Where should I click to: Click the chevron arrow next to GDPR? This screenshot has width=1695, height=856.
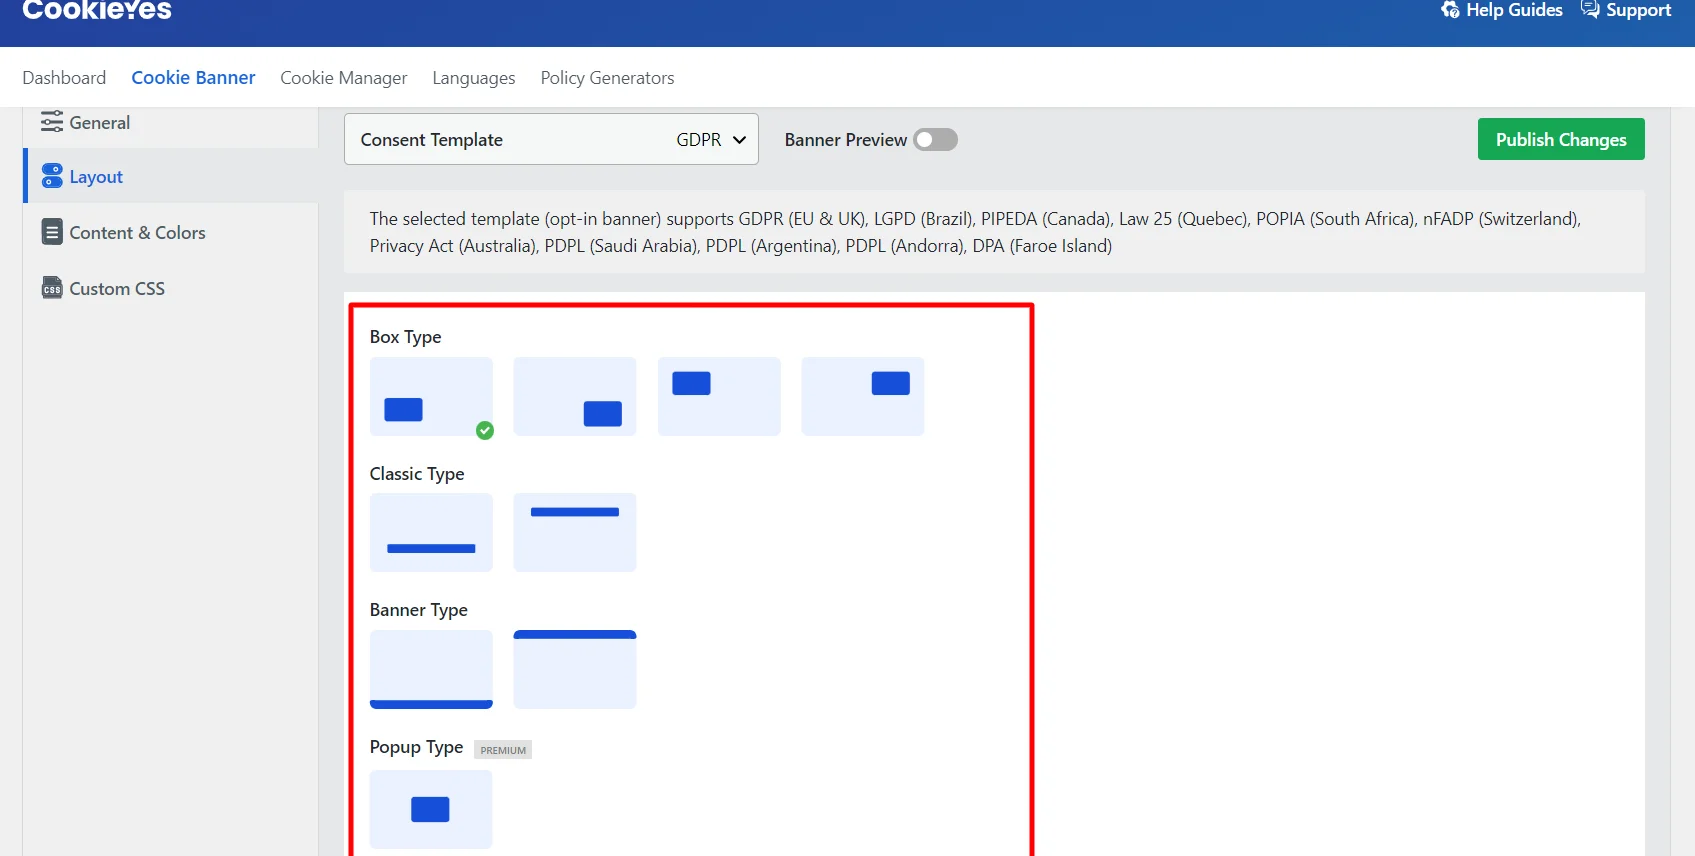click(x=739, y=140)
